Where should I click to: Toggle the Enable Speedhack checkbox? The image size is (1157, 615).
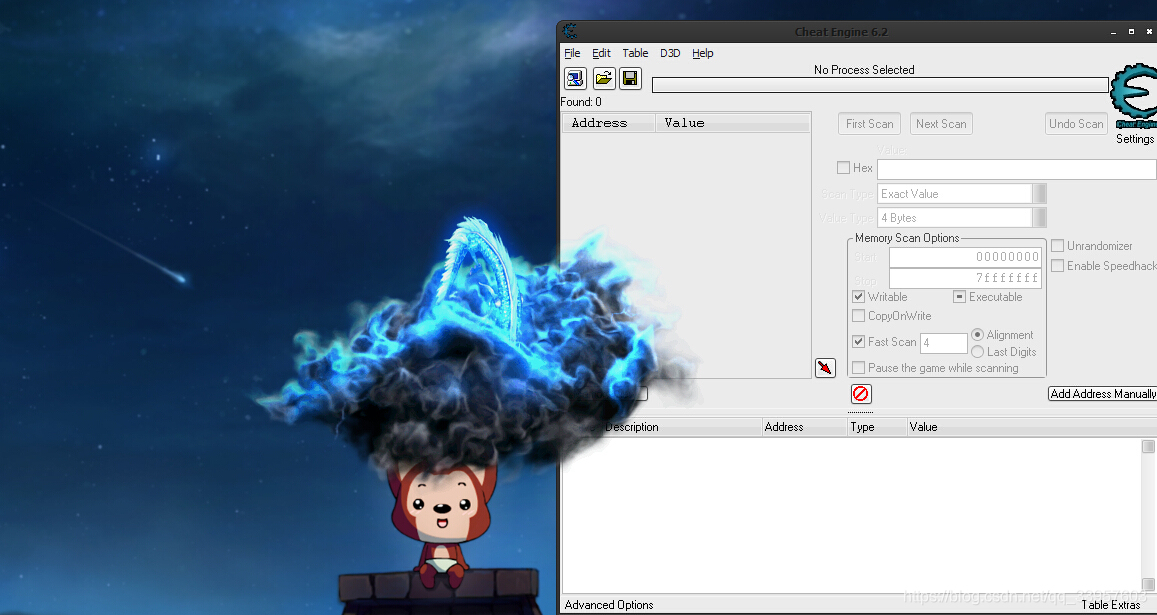click(1057, 266)
